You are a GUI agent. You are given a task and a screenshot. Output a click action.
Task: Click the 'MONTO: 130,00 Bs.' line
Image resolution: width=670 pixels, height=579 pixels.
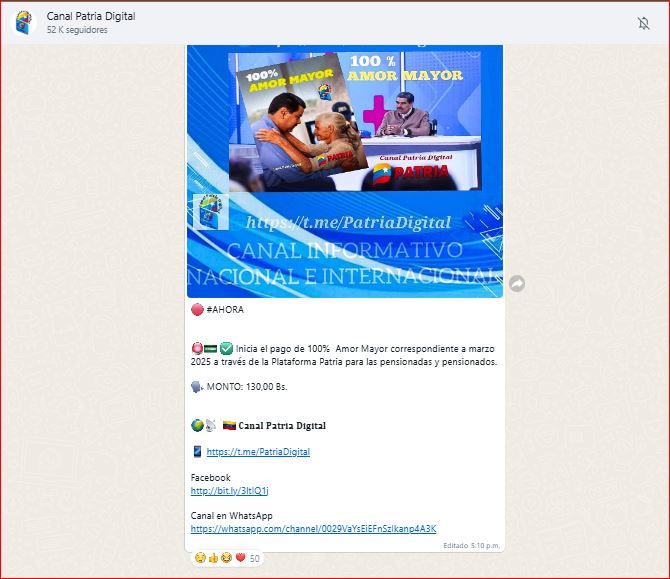coord(247,387)
